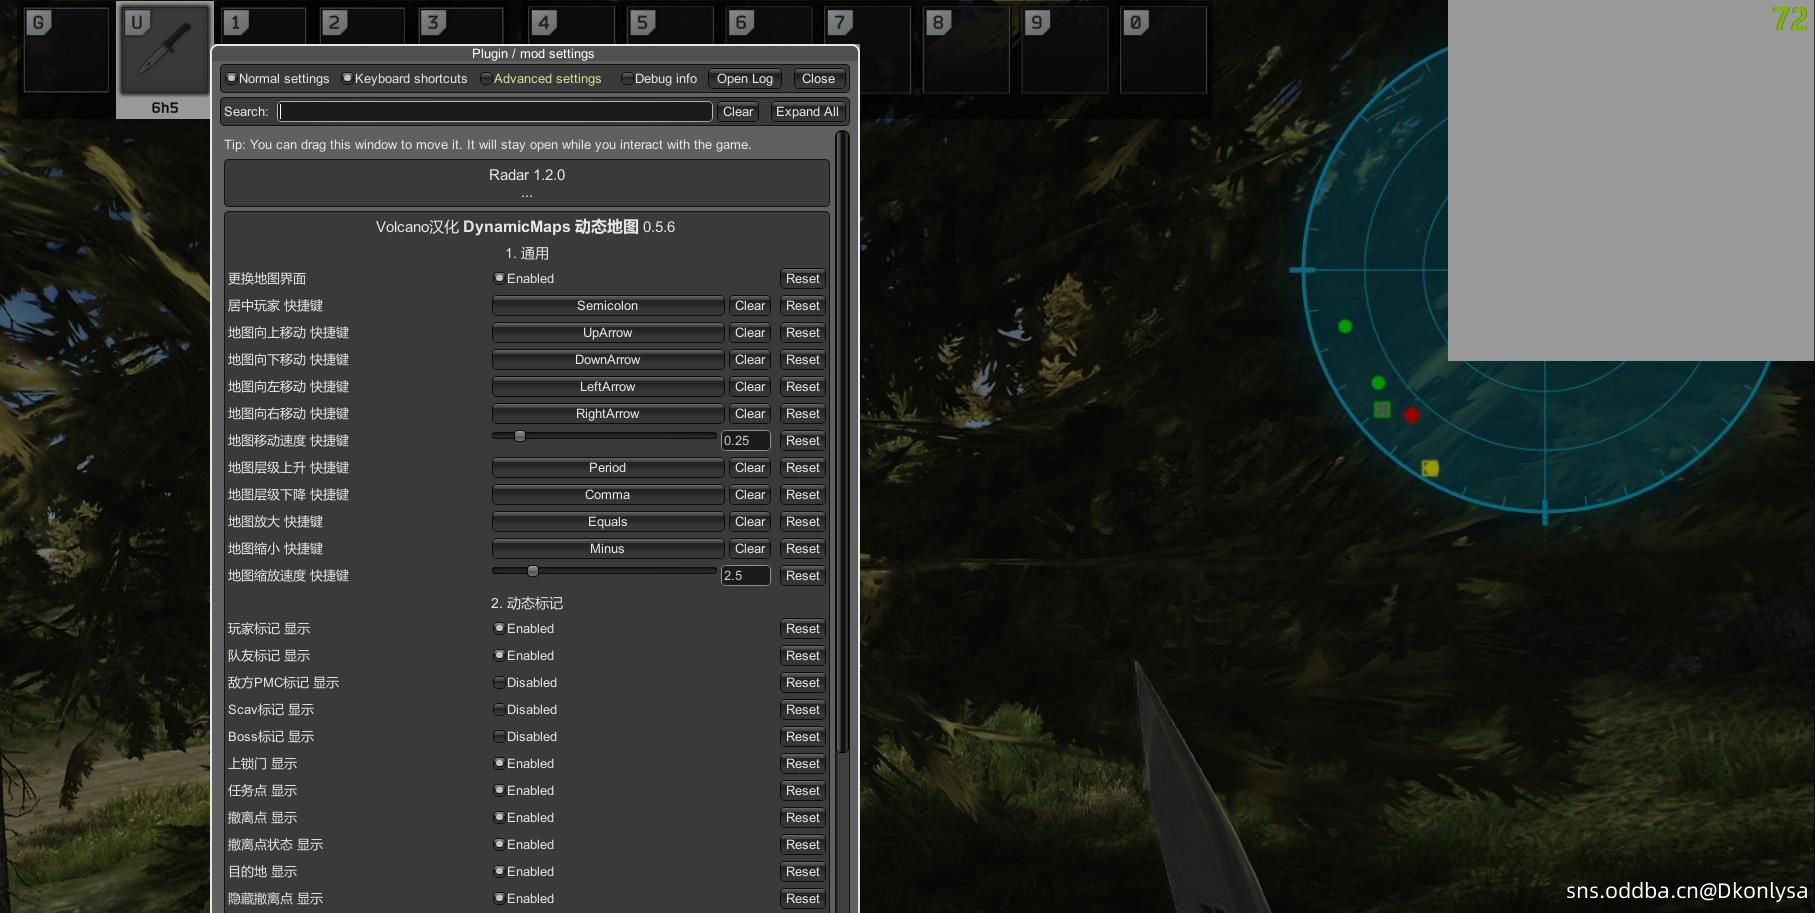Expand the Radar 1.2.0 plugin section
The height and width of the screenshot is (913, 1815).
[527, 183]
